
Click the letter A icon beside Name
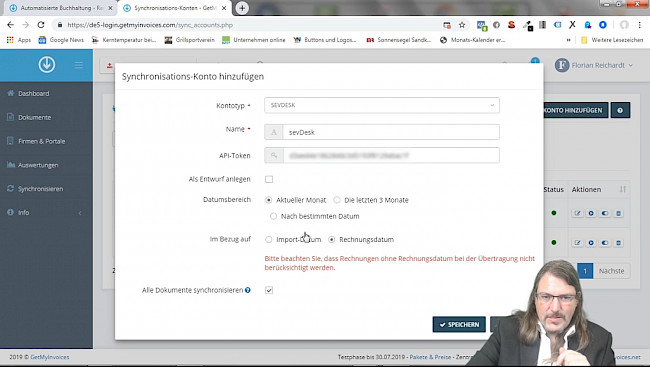click(274, 132)
